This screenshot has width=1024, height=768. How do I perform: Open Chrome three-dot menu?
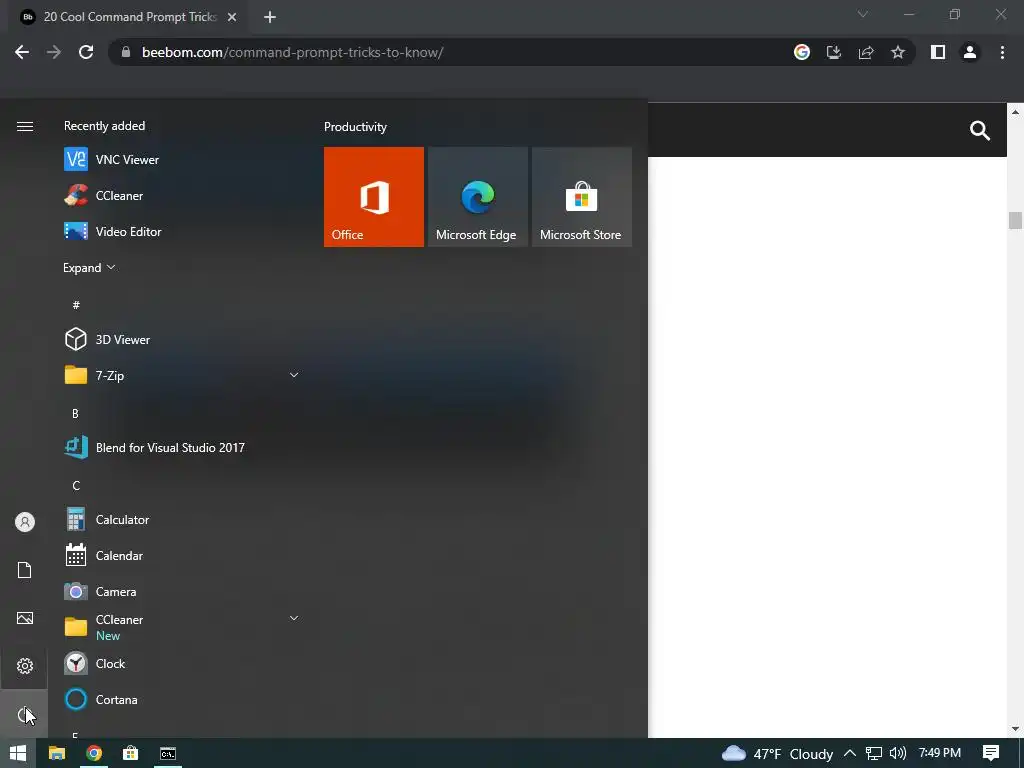(x=1002, y=52)
